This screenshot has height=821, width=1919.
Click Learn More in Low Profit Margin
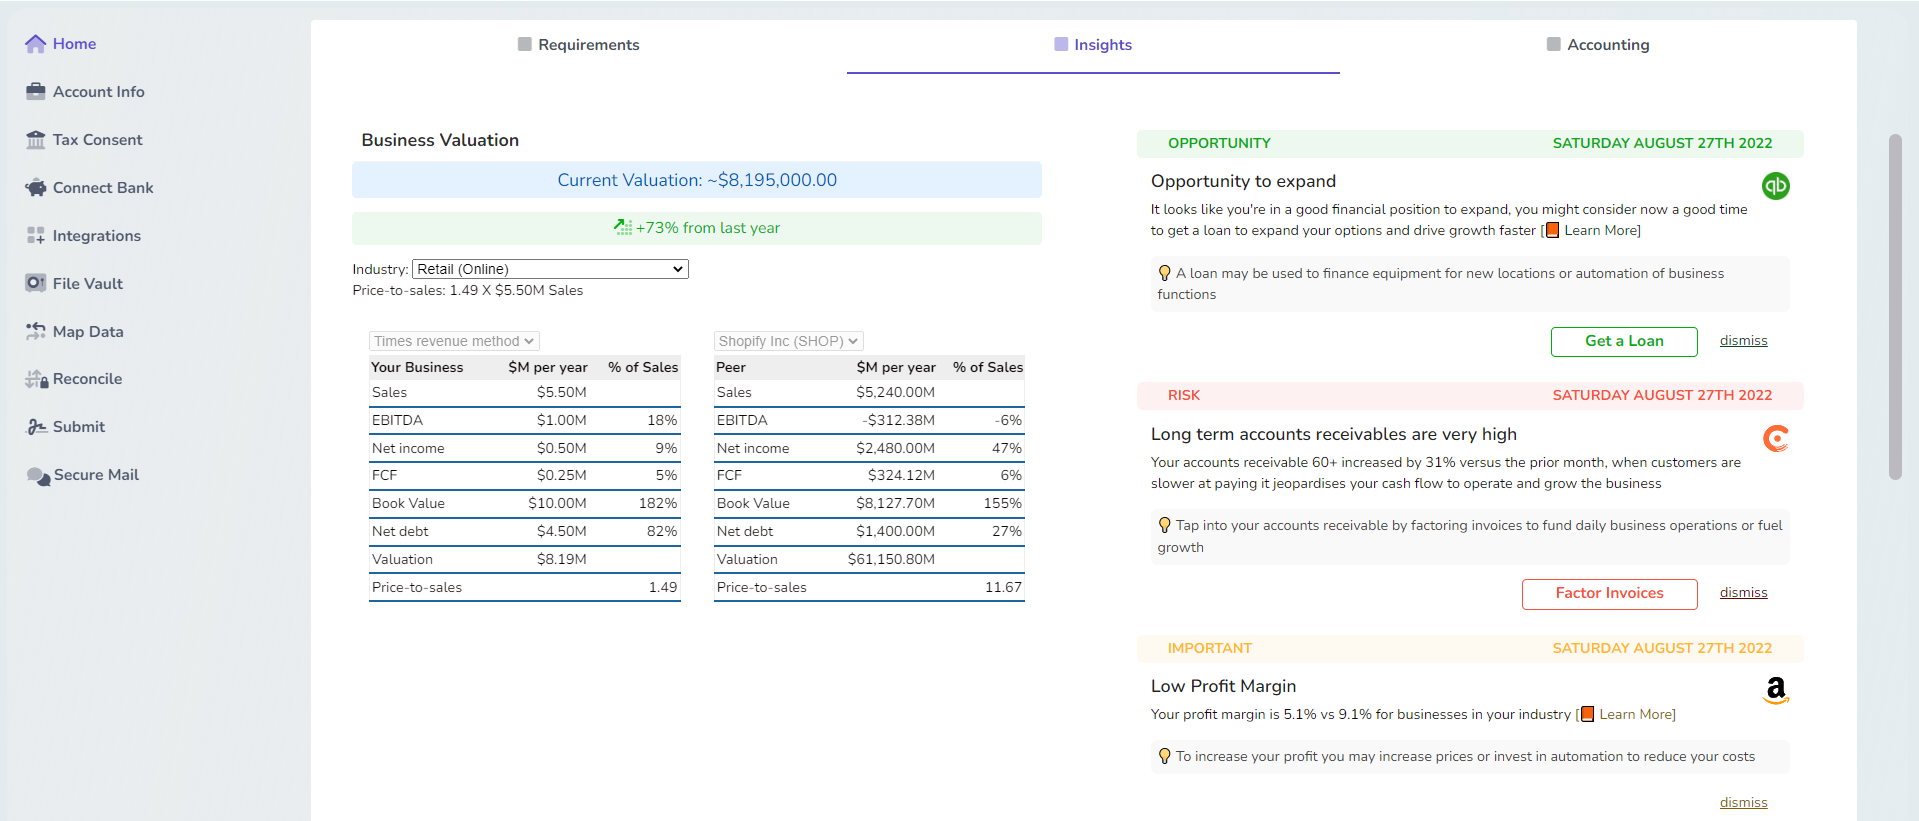coord(1635,715)
